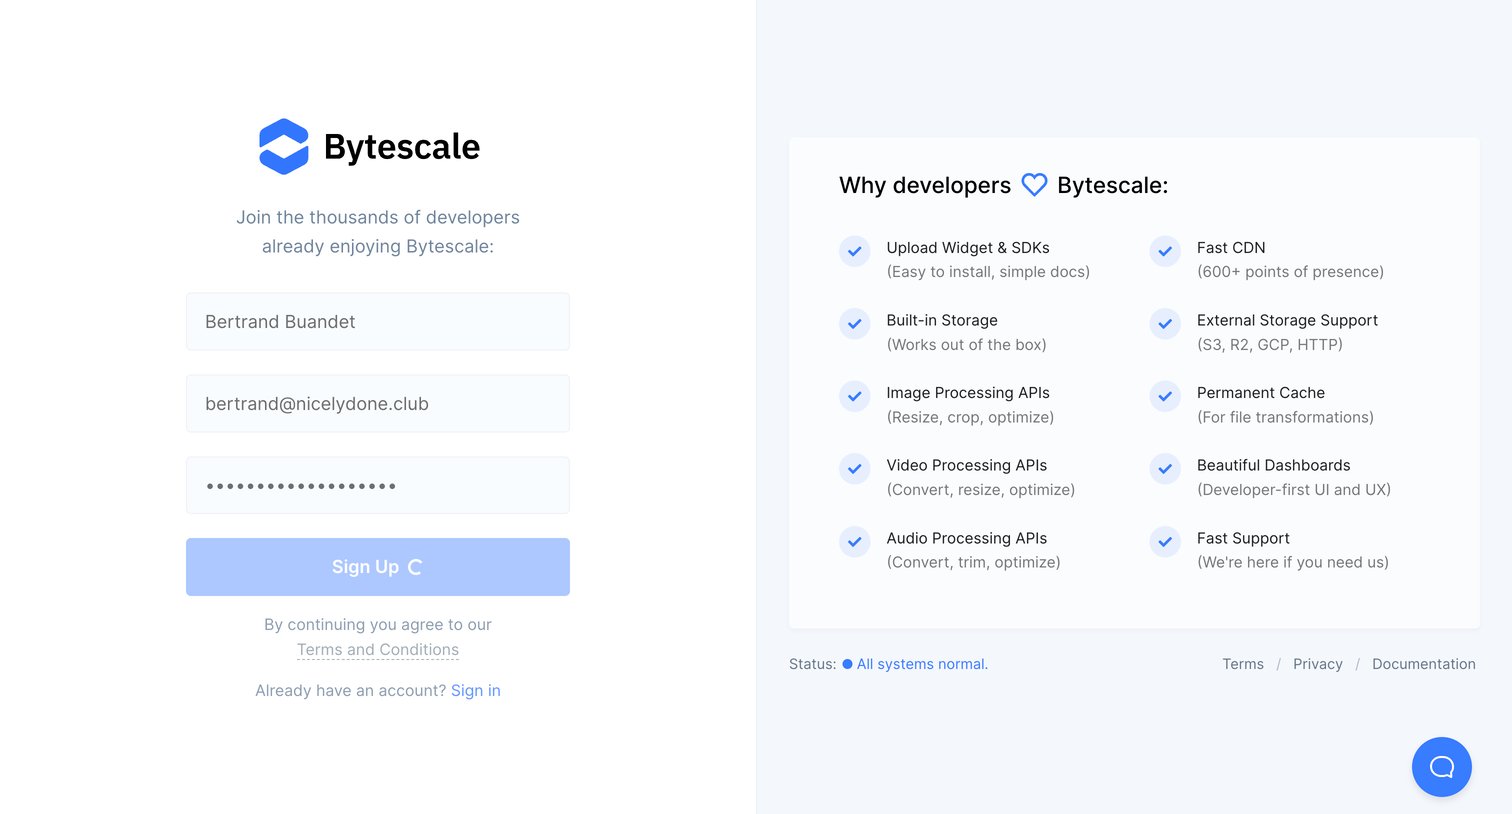Click 'By continuing you agree to our' text
Screen dimensions: 1512x814
[x=378, y=625]
